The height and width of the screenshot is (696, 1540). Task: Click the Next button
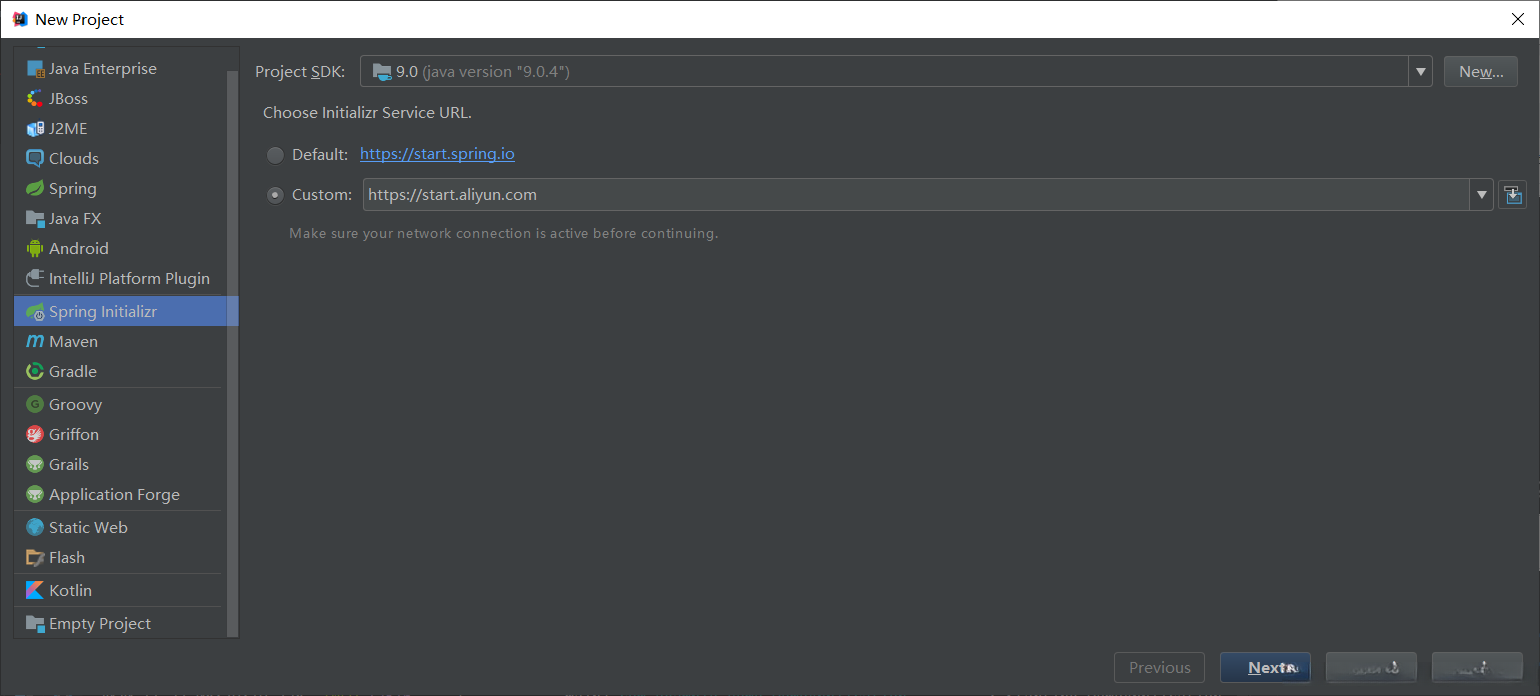point(1265,668)
